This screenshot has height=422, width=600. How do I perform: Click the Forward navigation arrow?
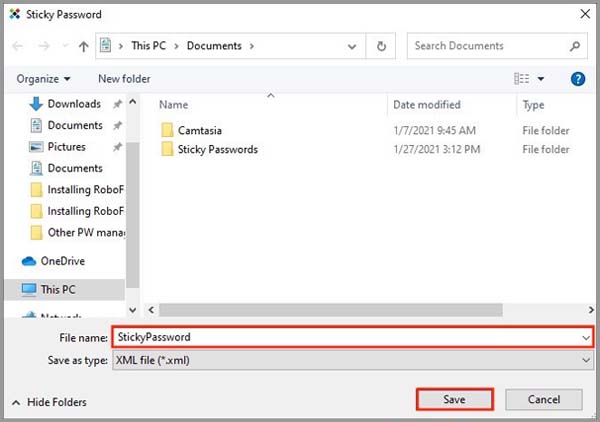click(x=44, y=46)
